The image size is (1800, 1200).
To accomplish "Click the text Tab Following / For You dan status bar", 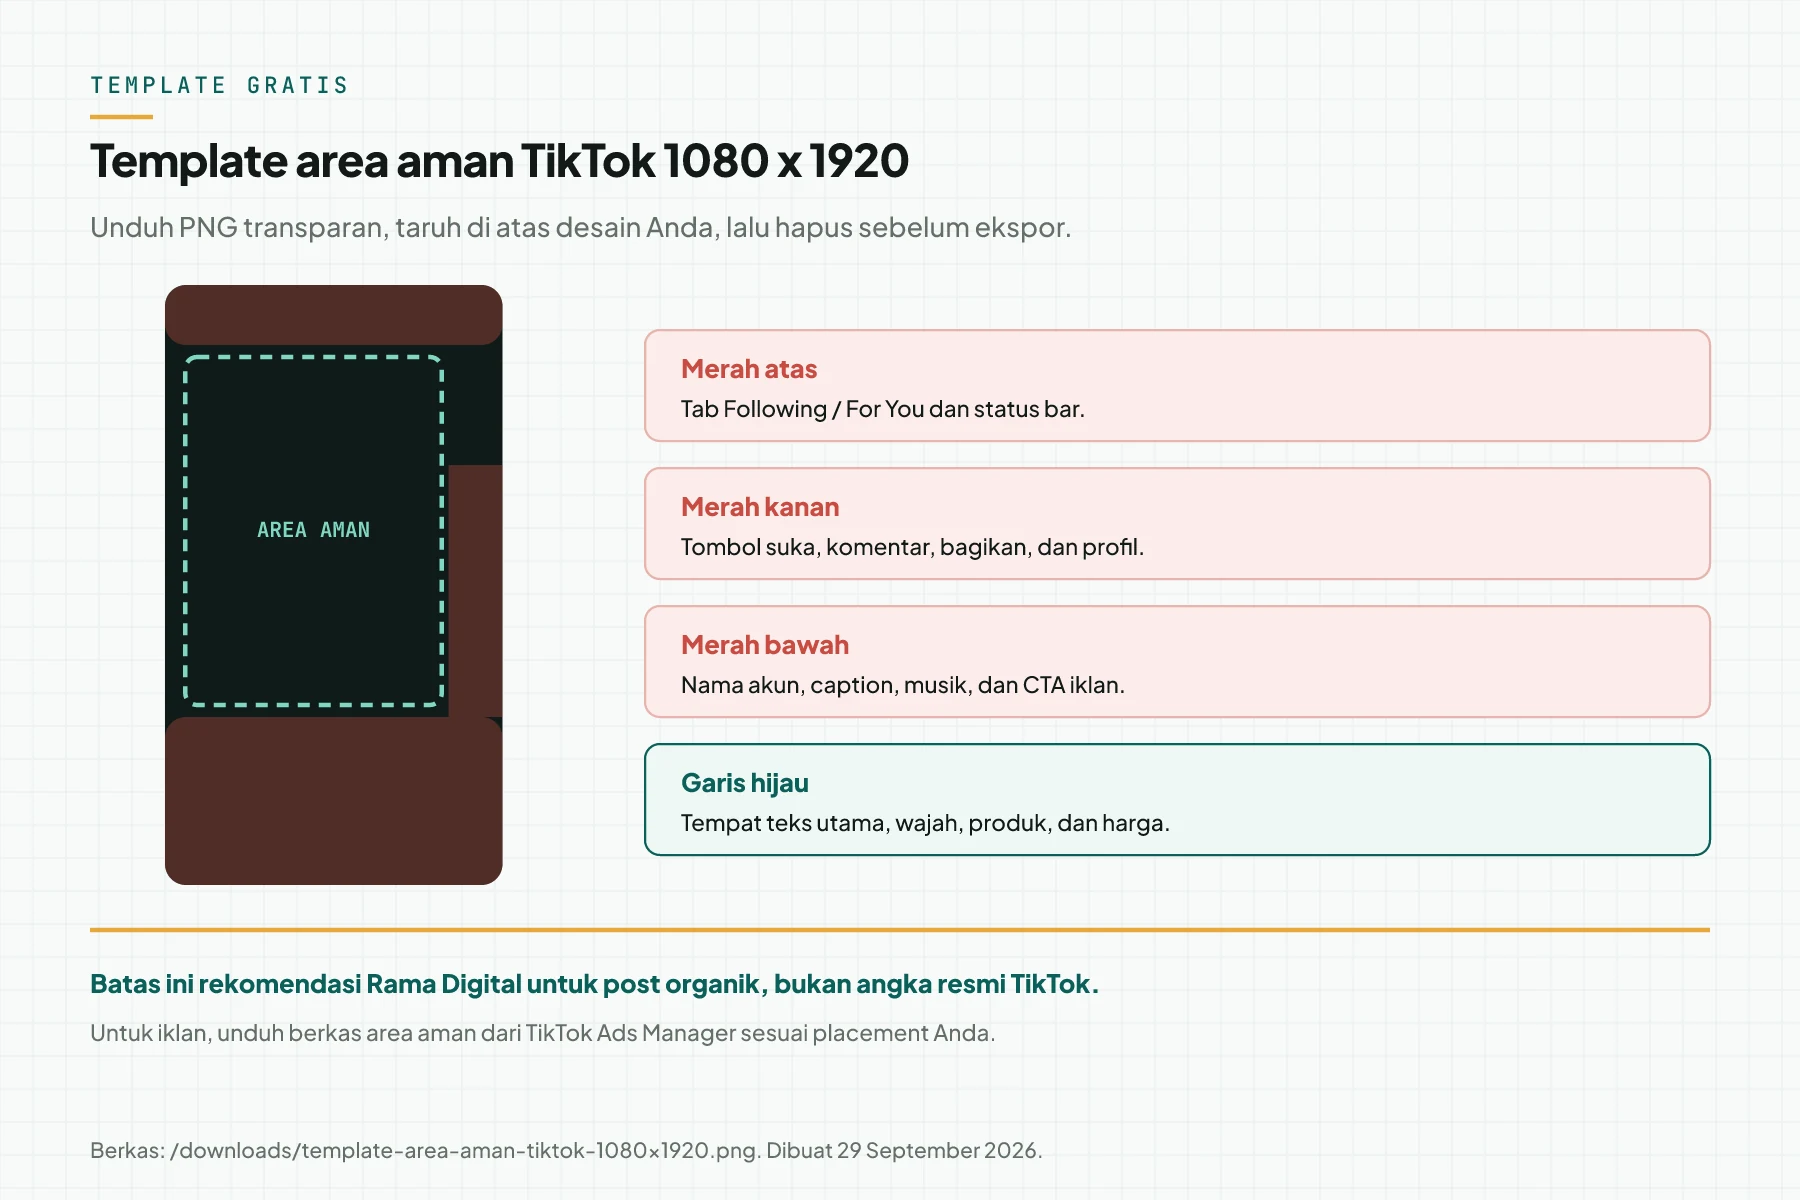I will 882,409.
